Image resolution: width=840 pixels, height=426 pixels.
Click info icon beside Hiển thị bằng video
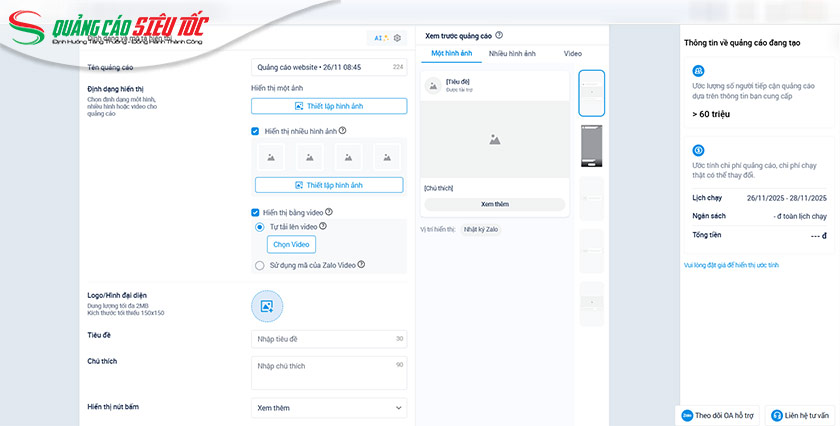click(329, 212)
